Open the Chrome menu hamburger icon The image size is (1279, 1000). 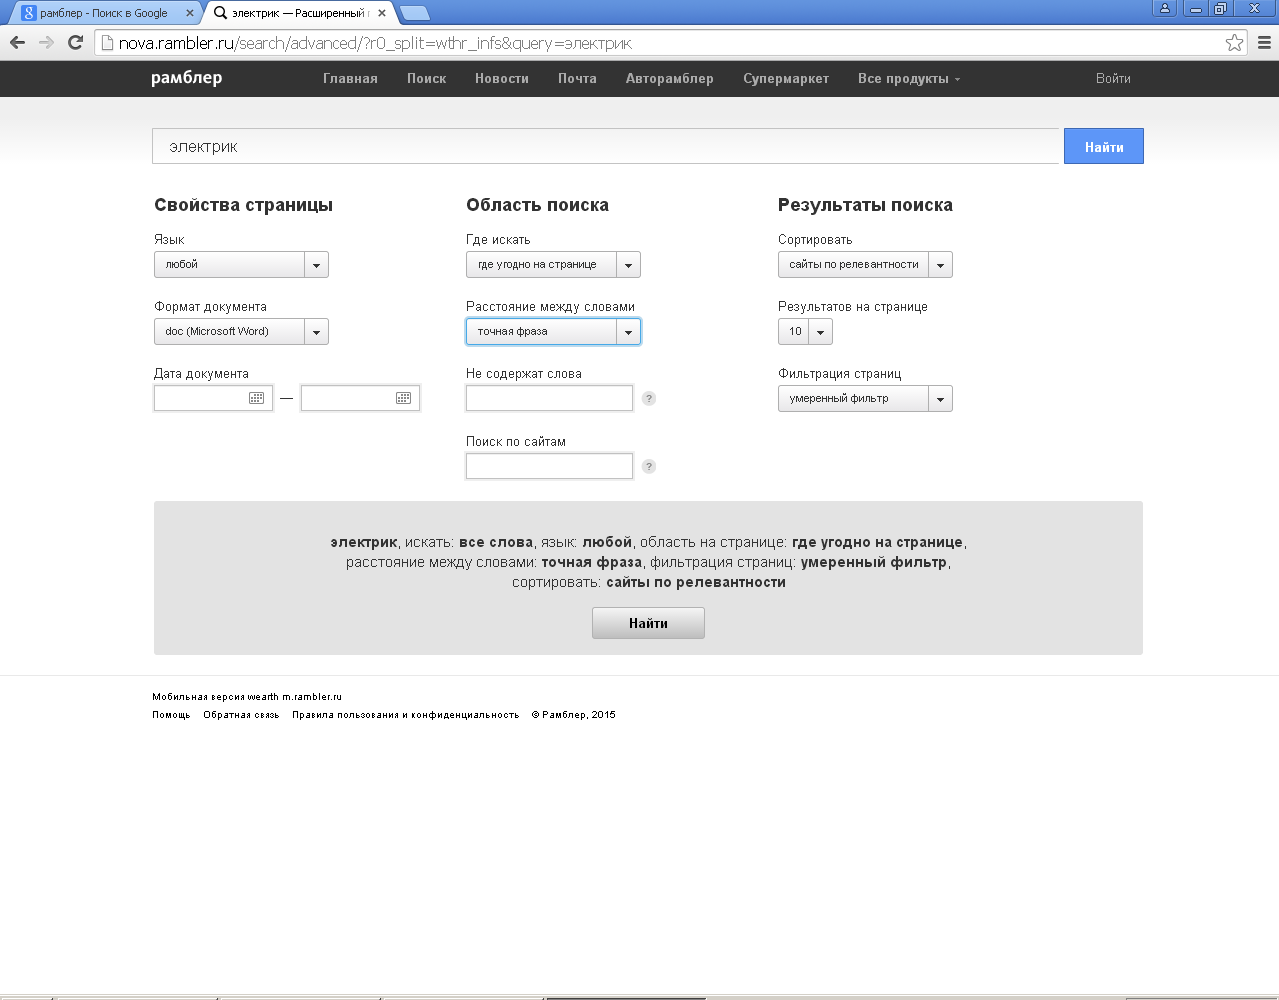(1264, 42)
